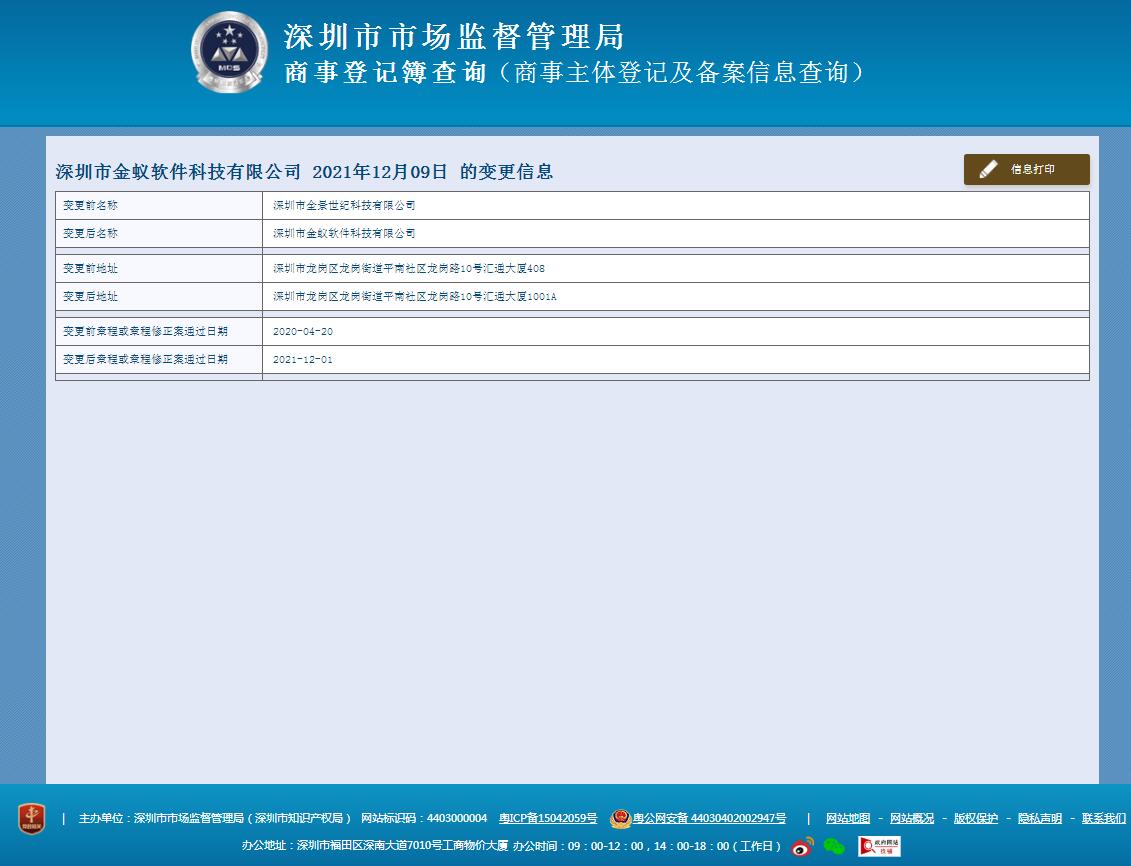1131x866 pixels.
Task: Click the police shield icon in the footer
Action: 620,819
